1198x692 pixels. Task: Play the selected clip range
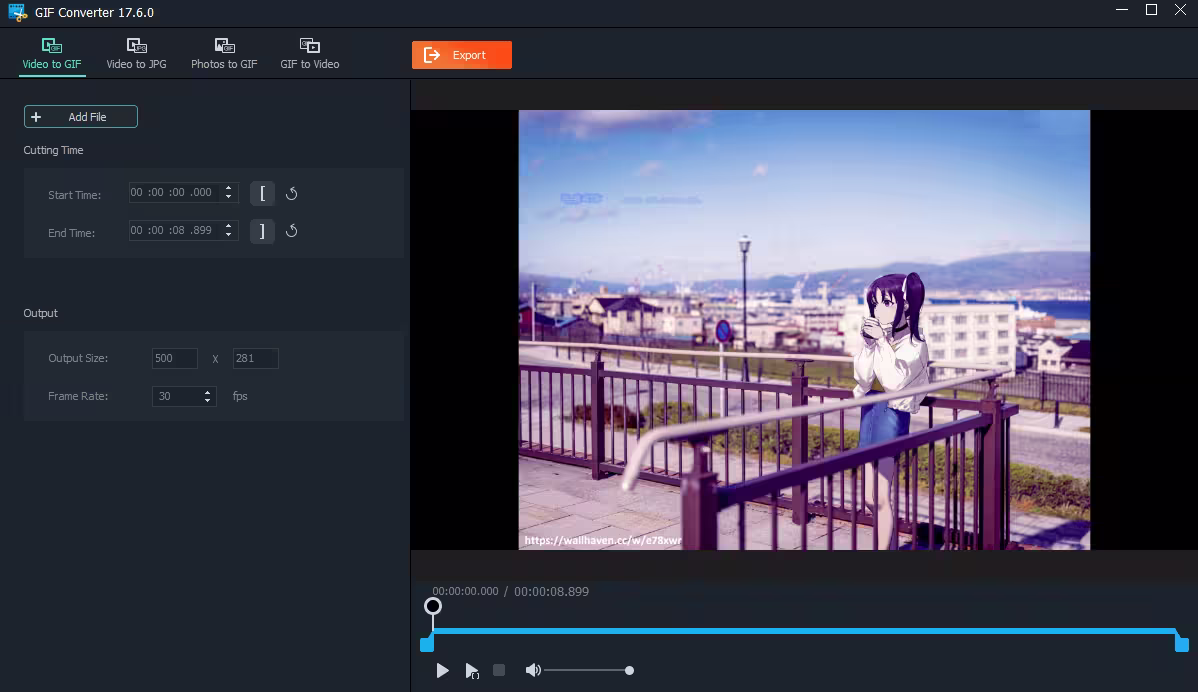point(471,671)
